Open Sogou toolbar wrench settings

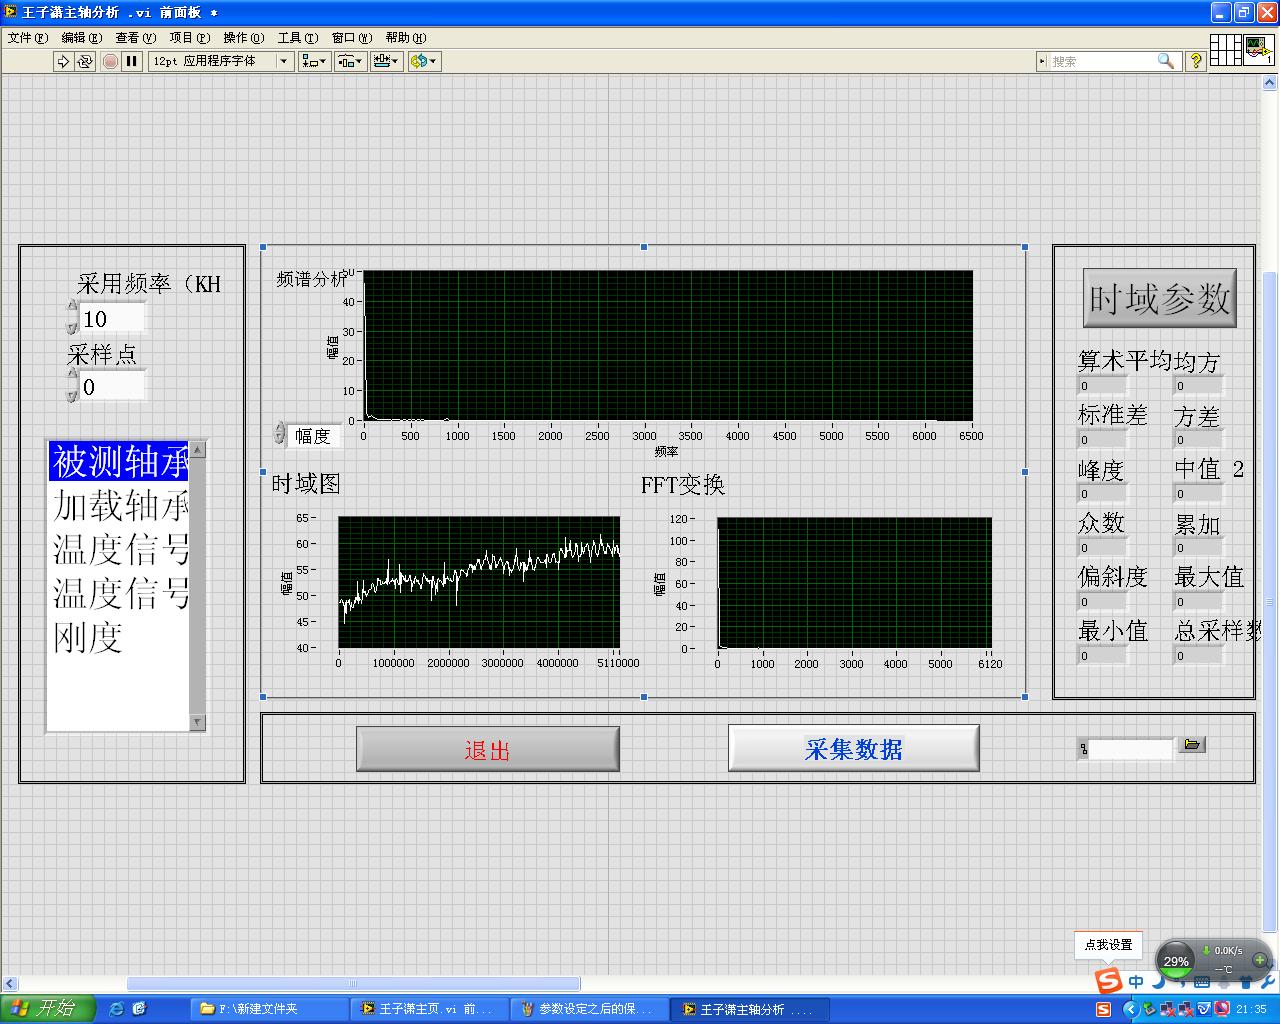[1267, 982]
